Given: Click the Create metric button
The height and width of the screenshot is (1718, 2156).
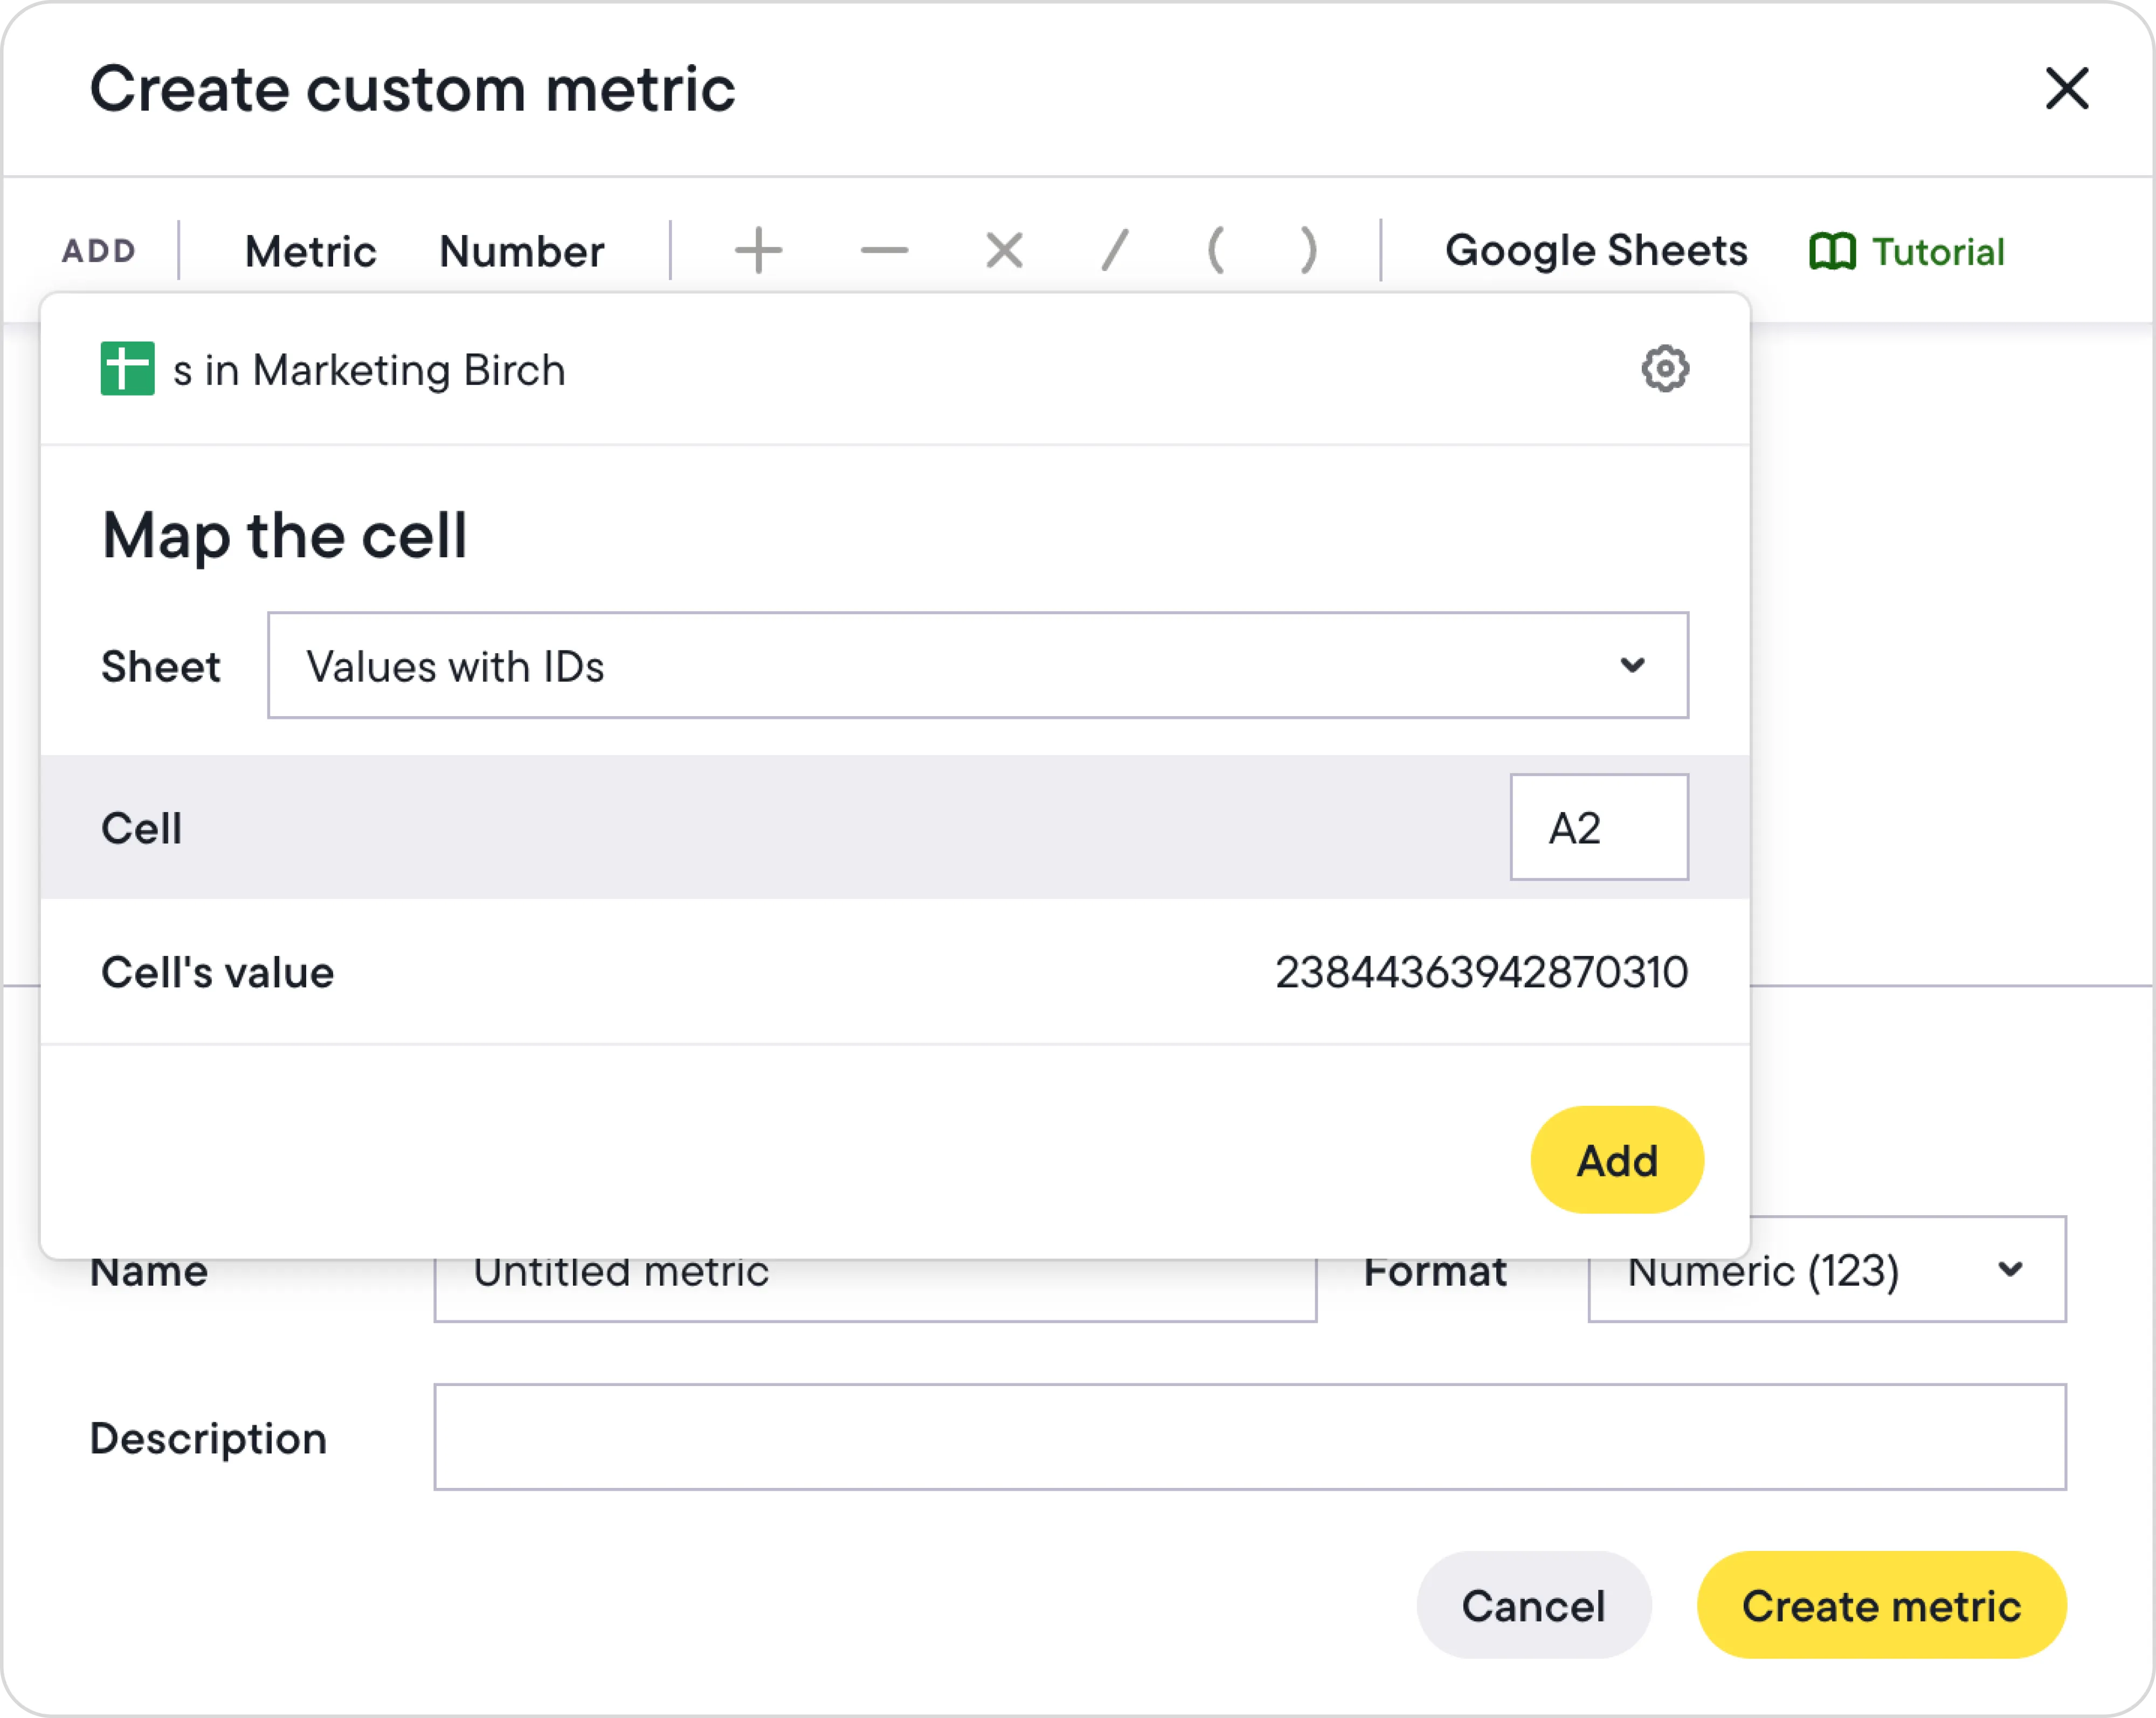Looking at the screenshot, I should [x=1881, y=1605].
